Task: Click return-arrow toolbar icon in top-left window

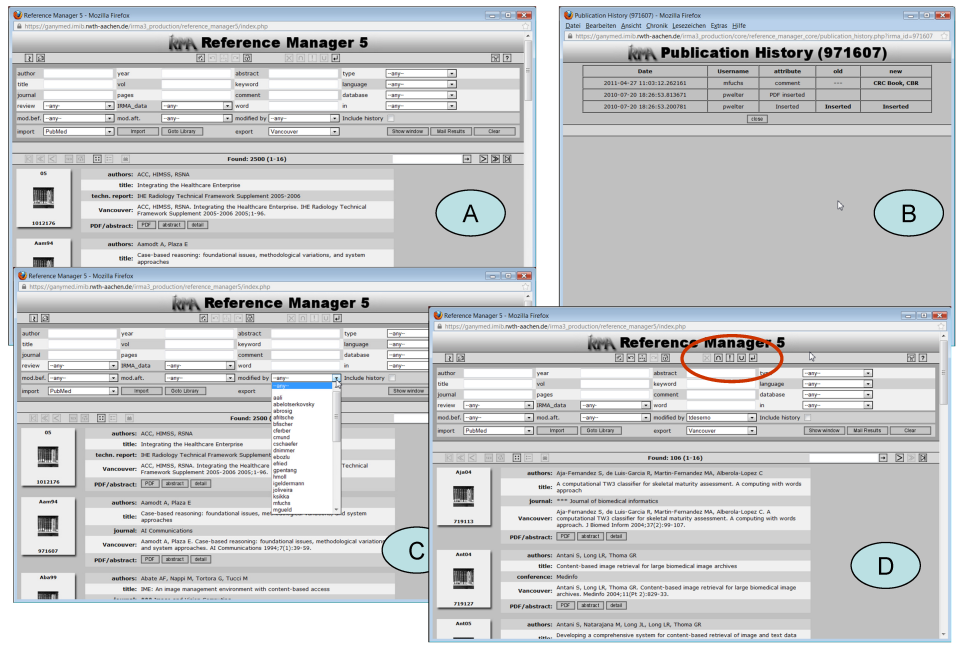Action: (335, 58)
